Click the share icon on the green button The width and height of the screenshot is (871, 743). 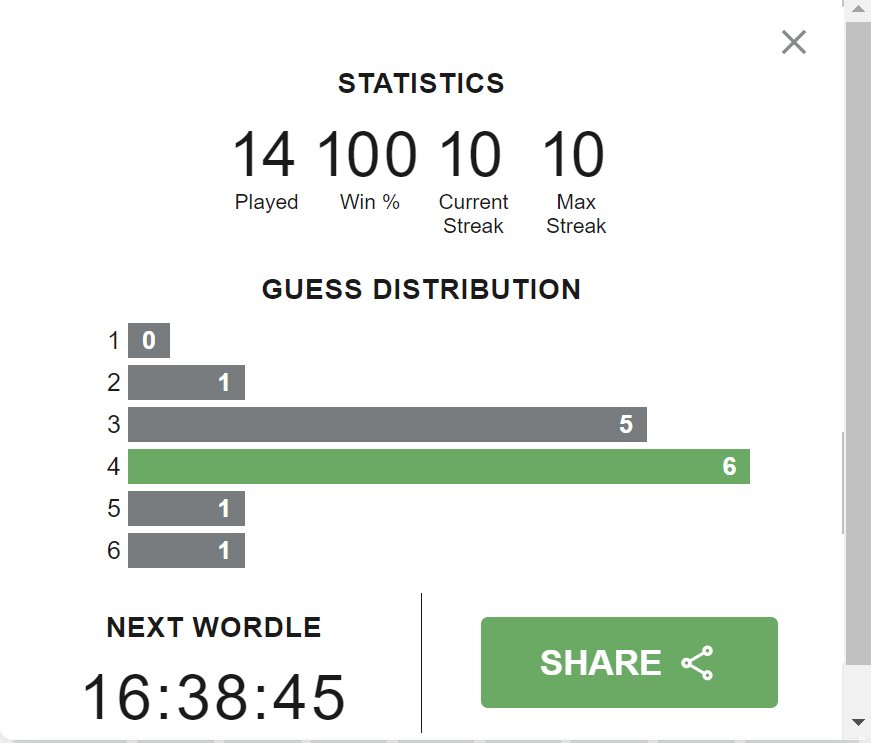point(698,662)
